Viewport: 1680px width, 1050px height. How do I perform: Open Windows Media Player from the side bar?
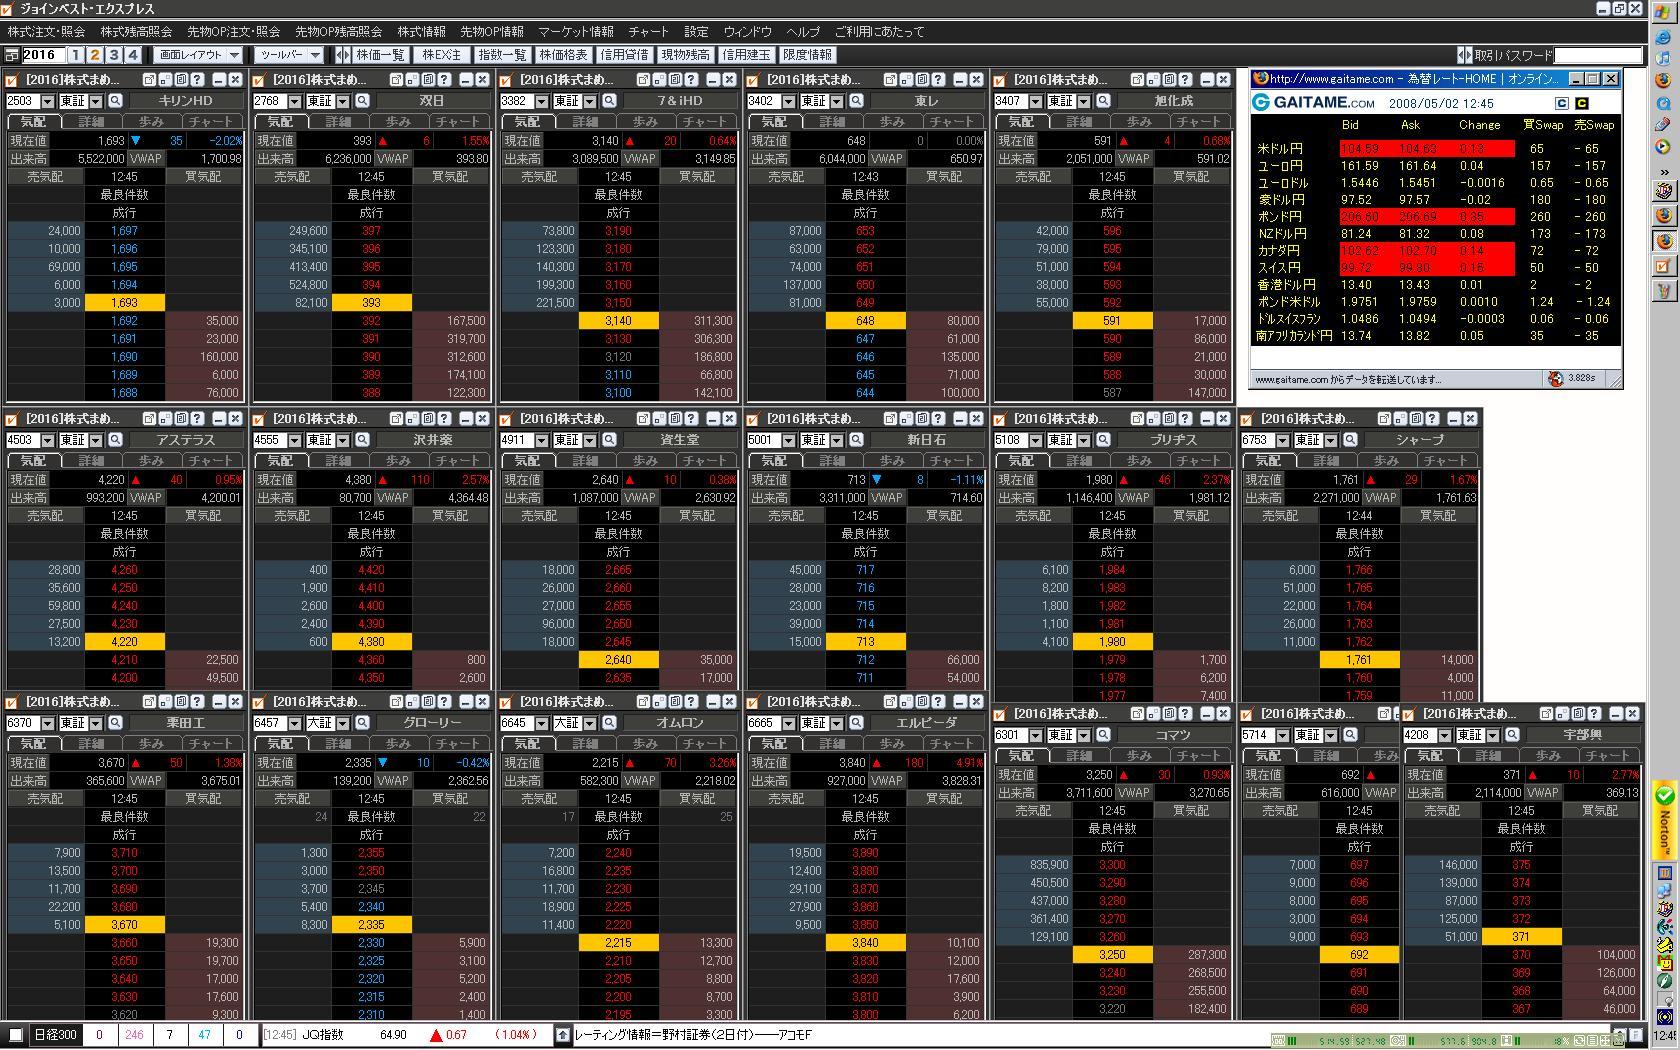pos(1664,147)
